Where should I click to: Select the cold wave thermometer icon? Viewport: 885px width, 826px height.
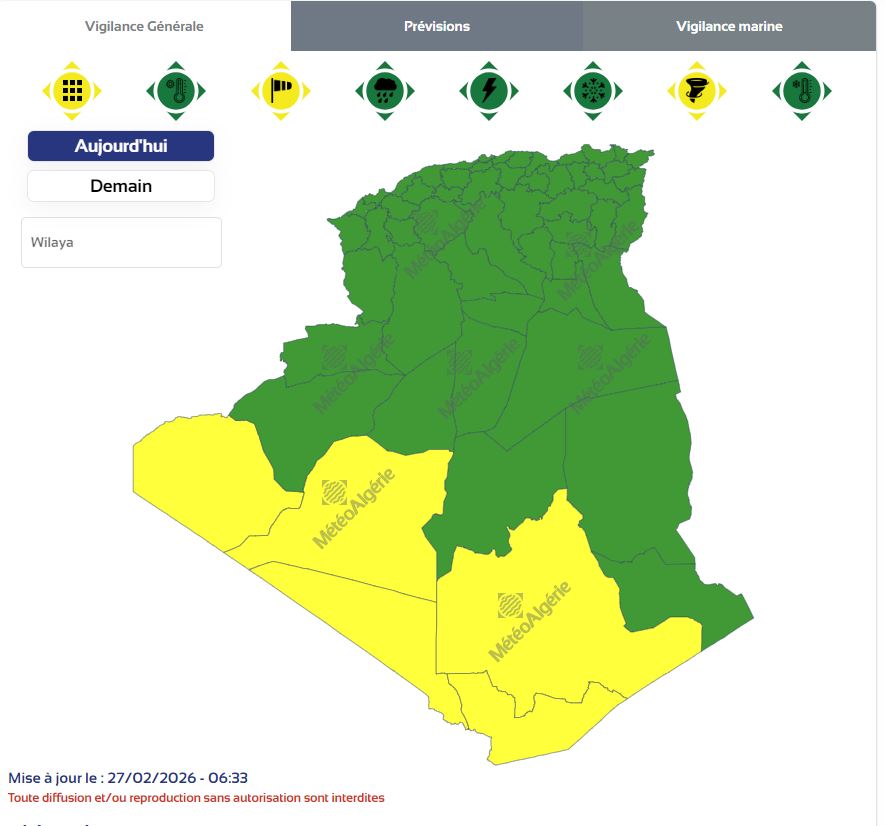point(801,91)
